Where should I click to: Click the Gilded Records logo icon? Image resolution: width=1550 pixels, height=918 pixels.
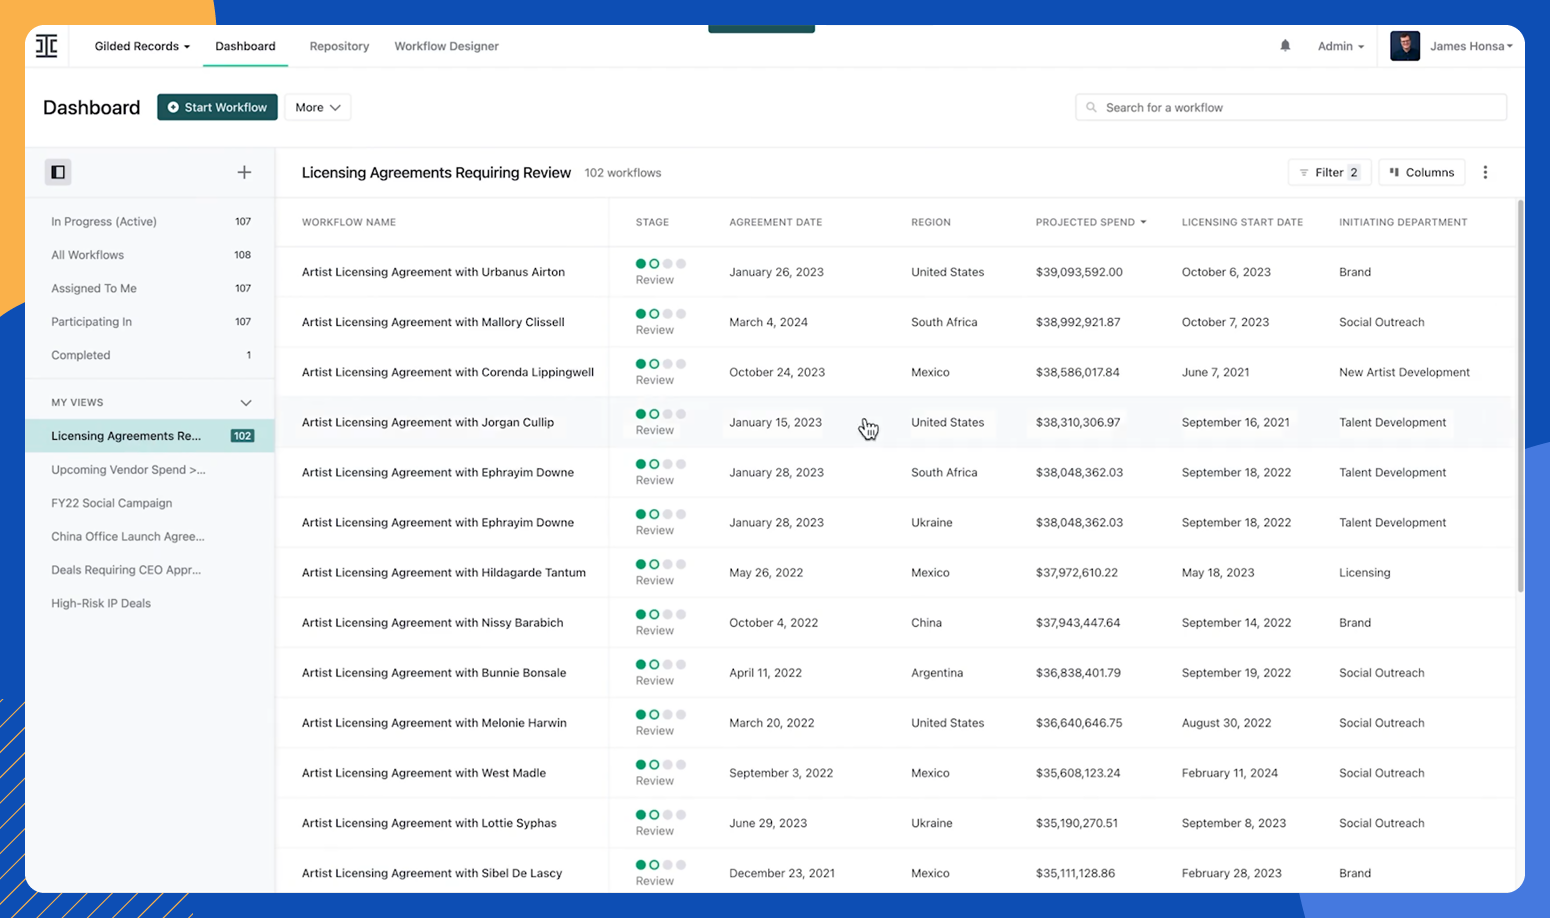[46, 45]
